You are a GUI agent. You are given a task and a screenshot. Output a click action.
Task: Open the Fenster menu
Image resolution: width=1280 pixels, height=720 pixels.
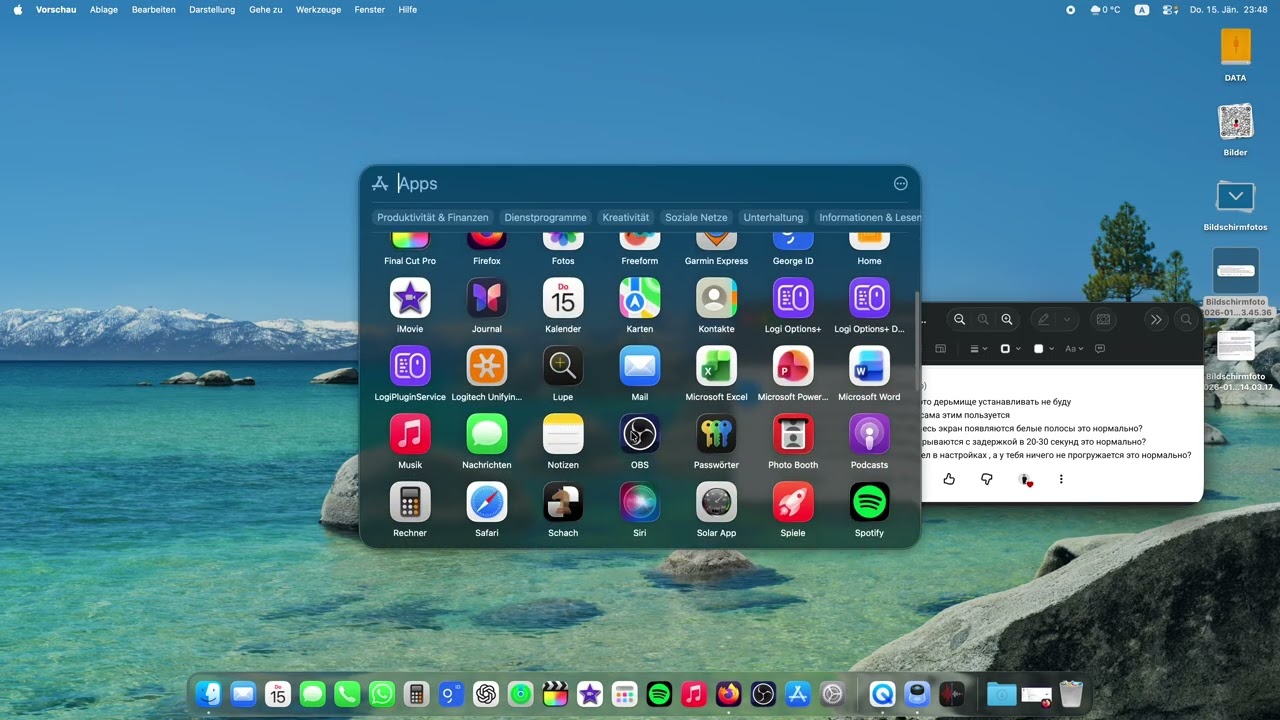370,9
